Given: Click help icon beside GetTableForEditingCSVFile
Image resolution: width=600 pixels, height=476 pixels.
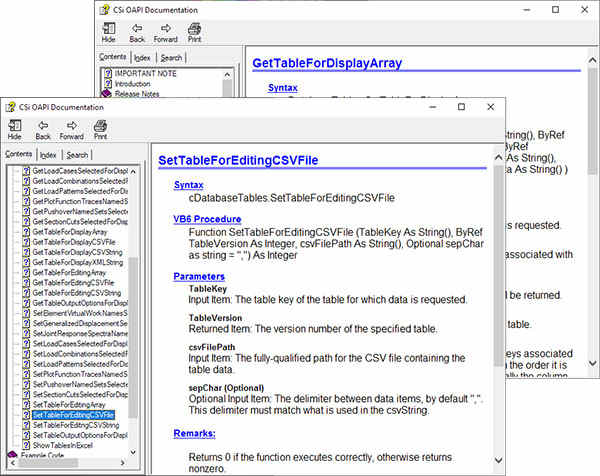Looking at the screenshot, I should pos(26,283).
